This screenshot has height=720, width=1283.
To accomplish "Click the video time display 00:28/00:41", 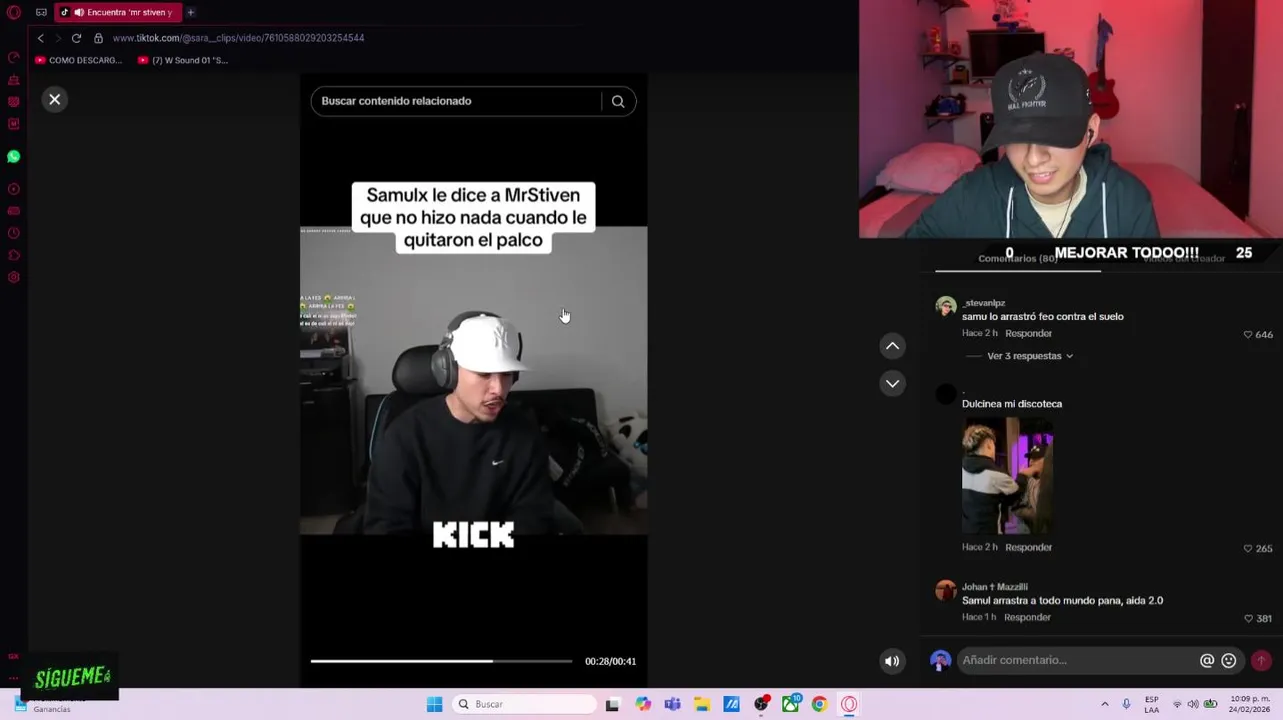I will 610,661.
